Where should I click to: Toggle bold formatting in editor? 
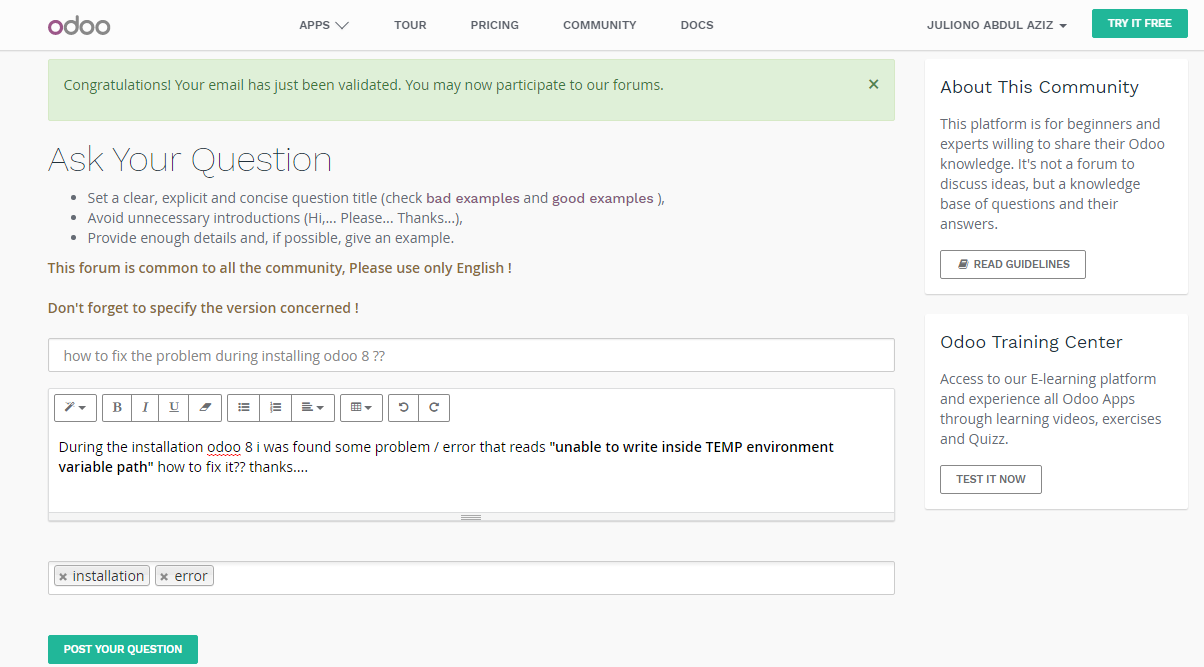coord(117,407)
